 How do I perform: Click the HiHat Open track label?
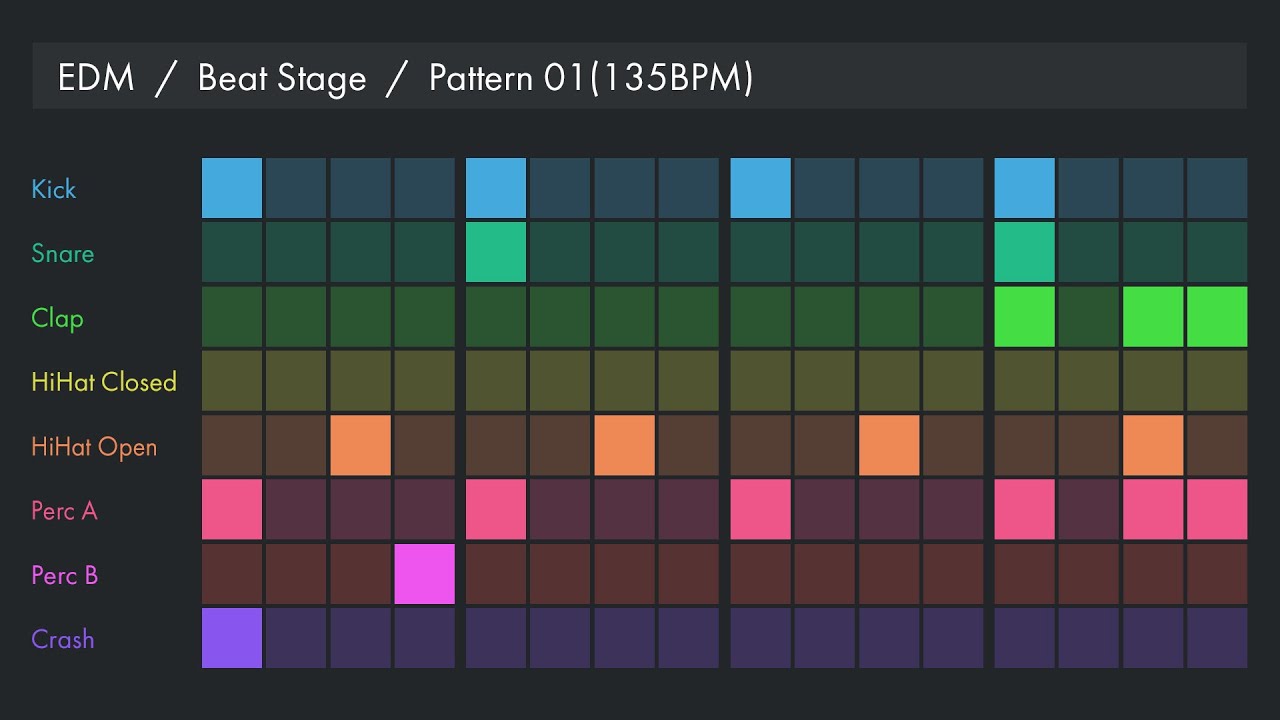coord(94,446)
